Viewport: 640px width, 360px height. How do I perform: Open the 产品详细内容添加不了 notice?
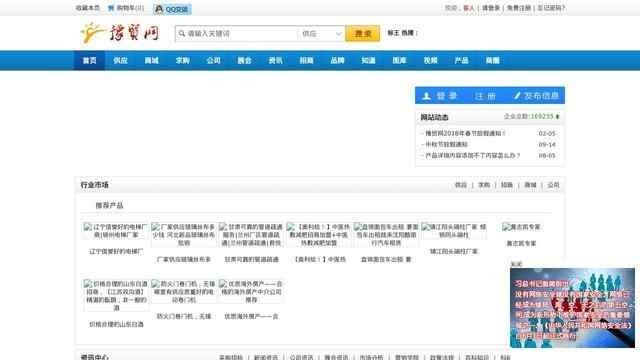click(x=473, y=156)
